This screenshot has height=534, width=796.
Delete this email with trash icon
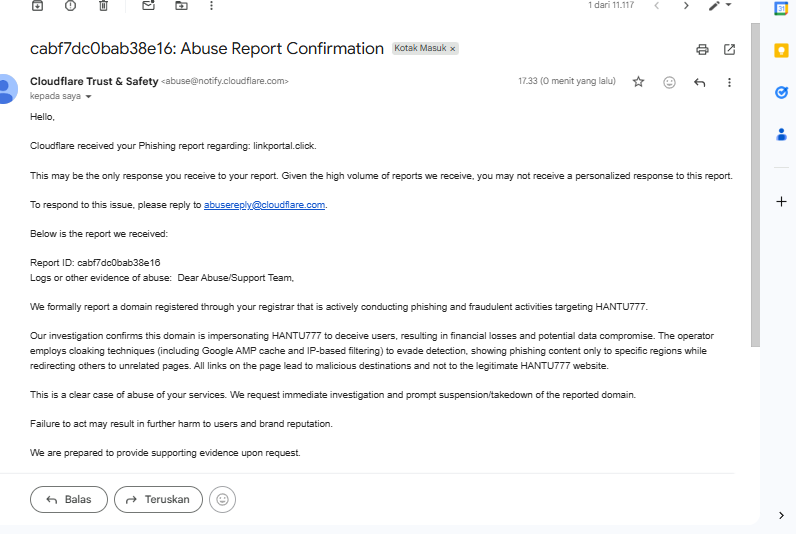click(x=104, y=5)
